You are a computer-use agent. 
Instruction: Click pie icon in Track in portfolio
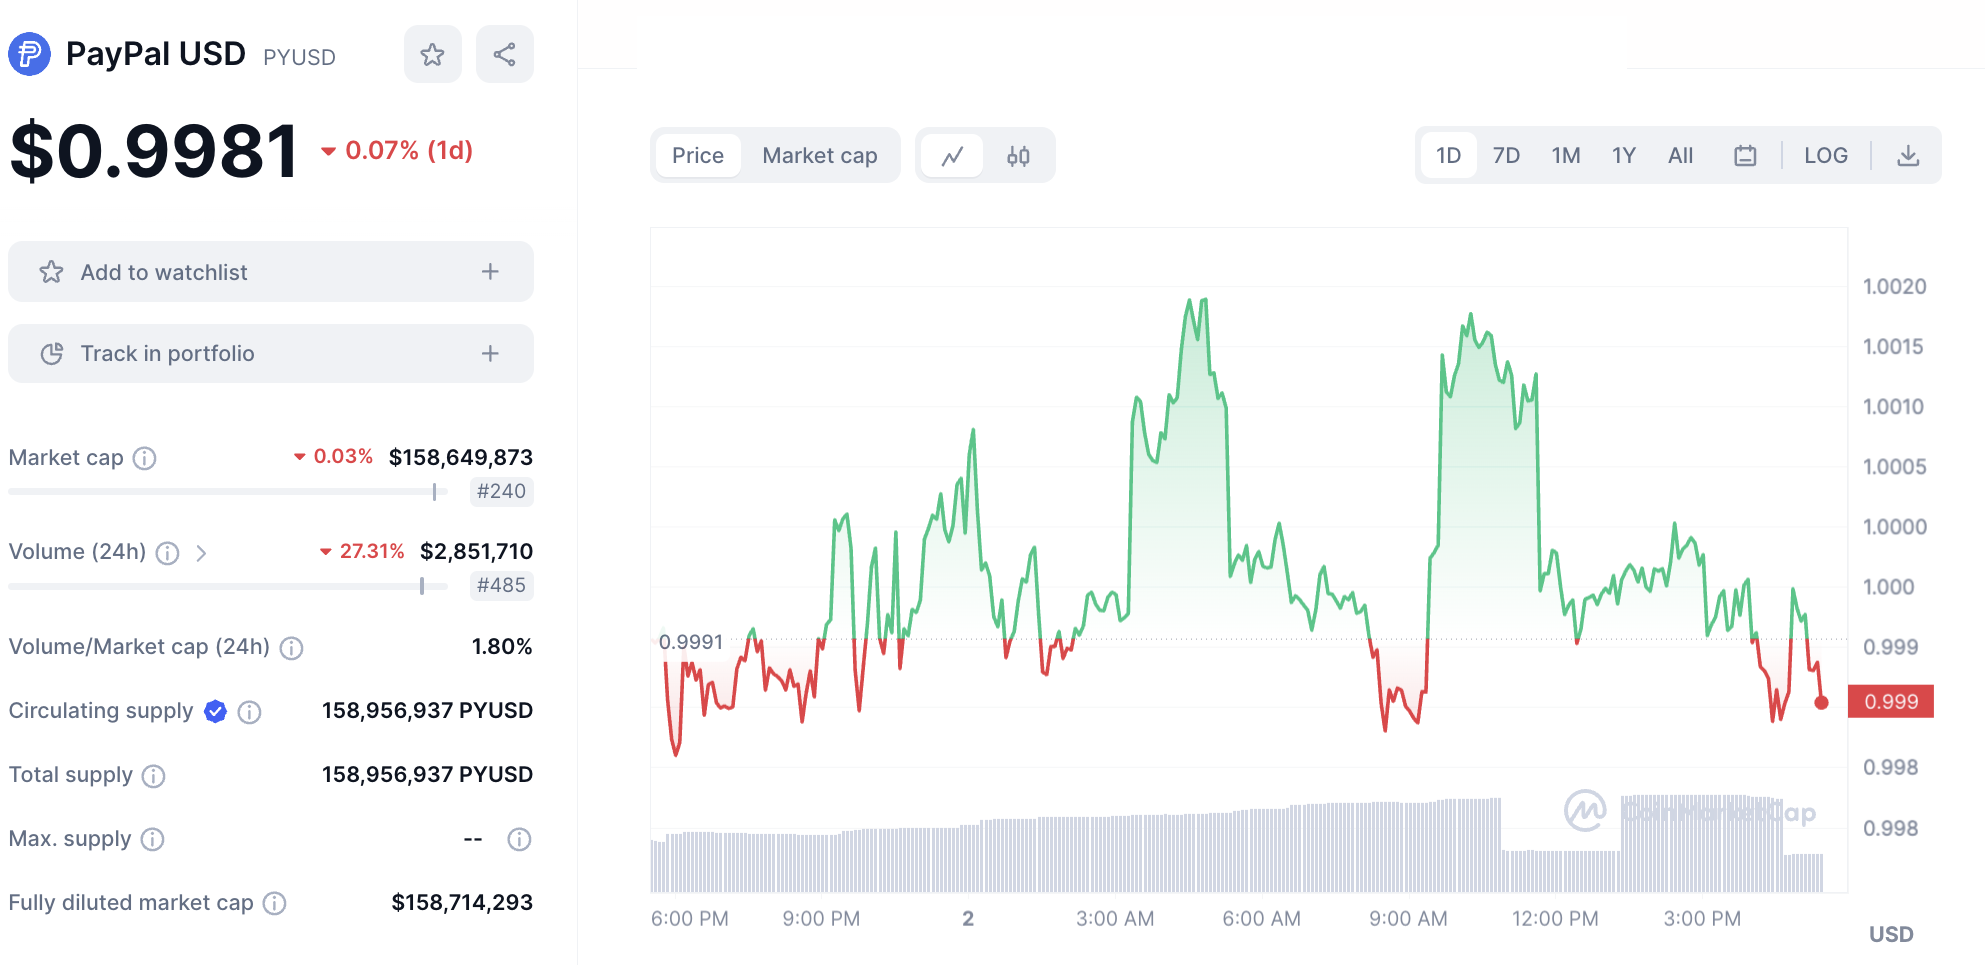(x=51, y=354)
